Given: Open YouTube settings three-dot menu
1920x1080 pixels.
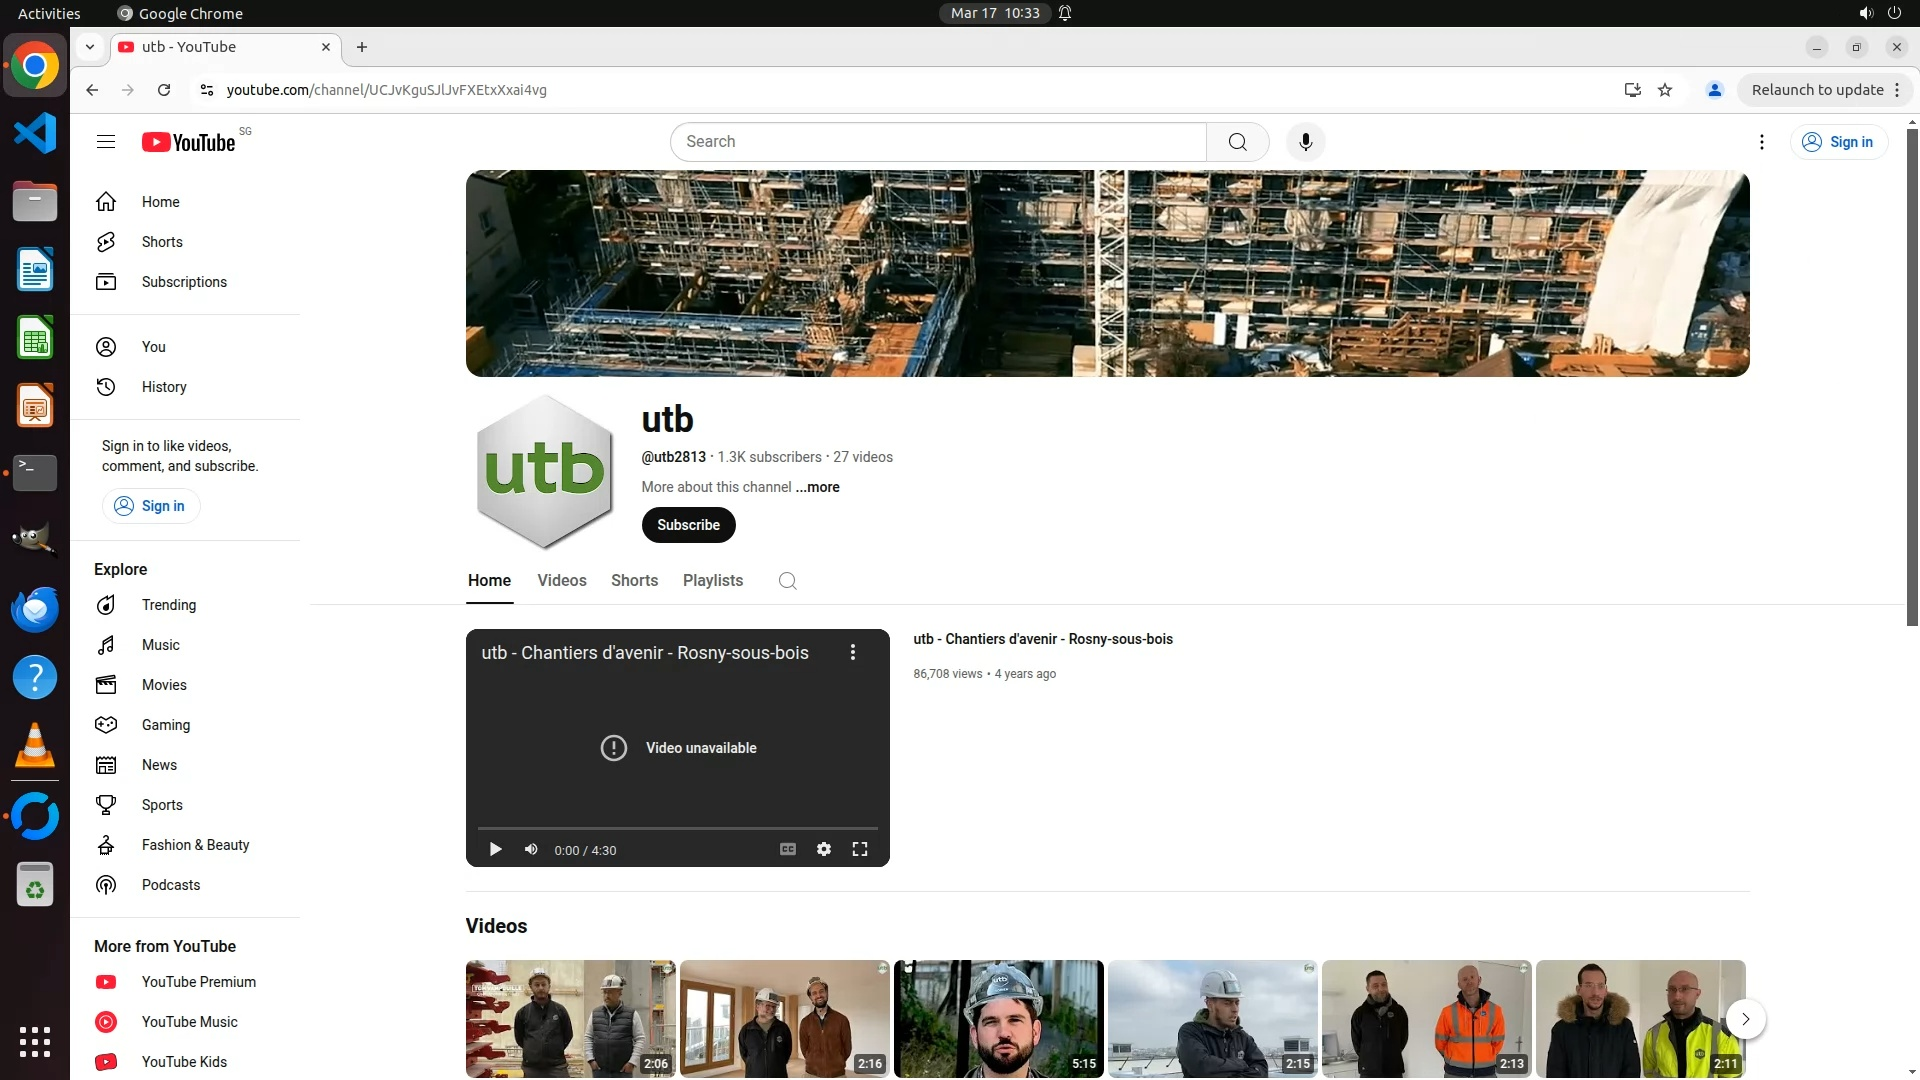Looking at the screenshot, I should tap(1761, 142).
